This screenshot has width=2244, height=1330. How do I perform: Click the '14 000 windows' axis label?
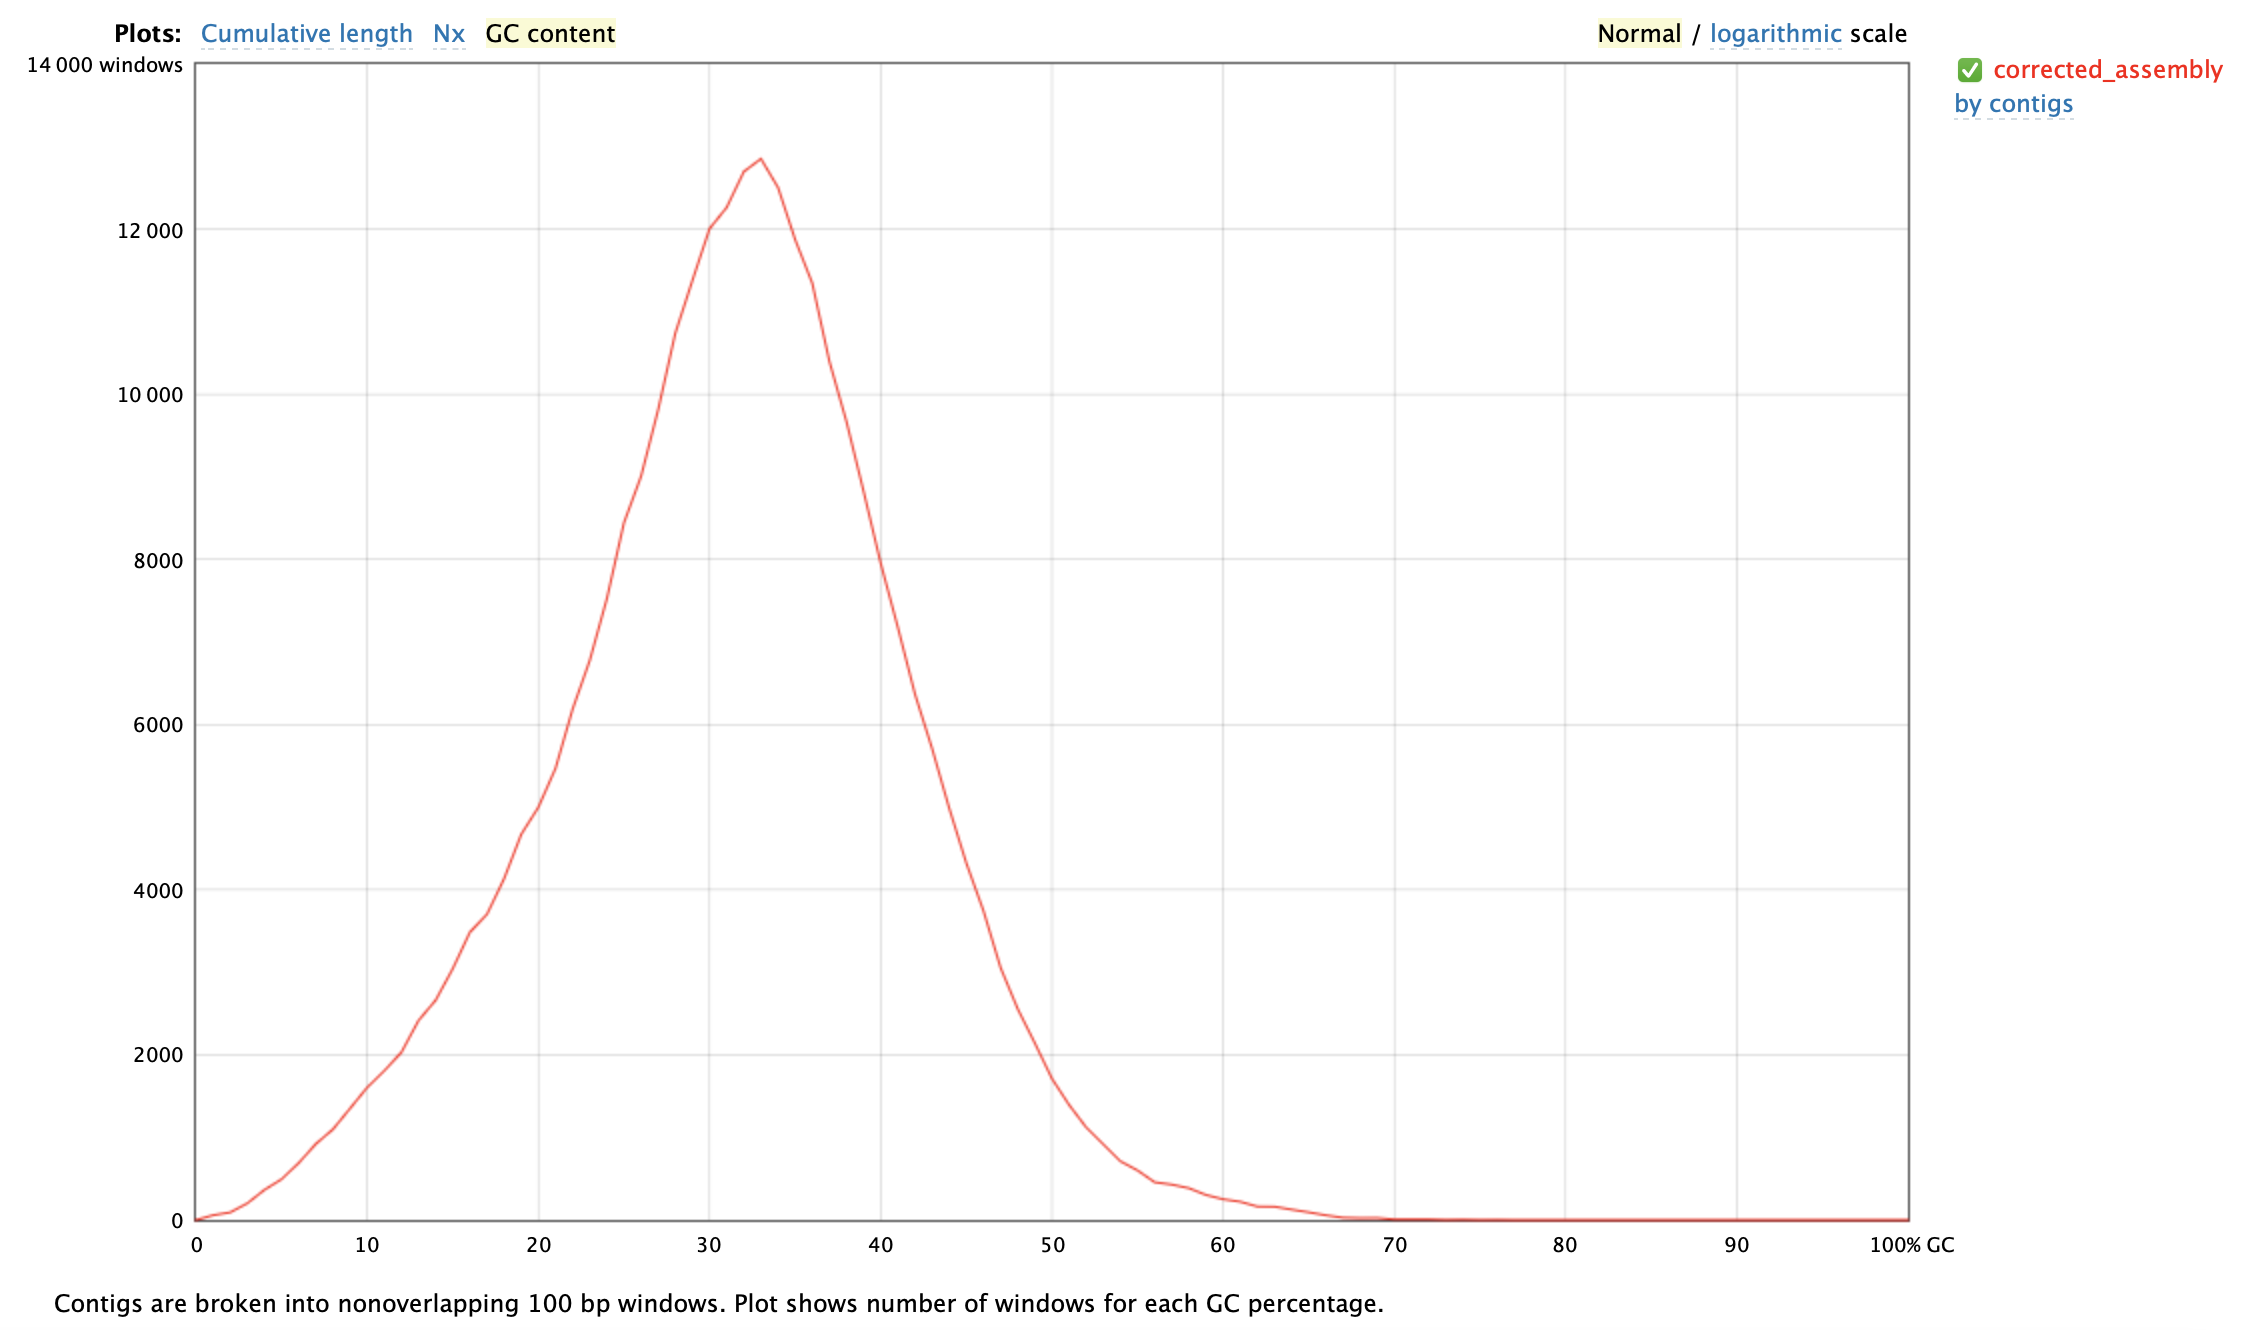[x=105, y=65]
